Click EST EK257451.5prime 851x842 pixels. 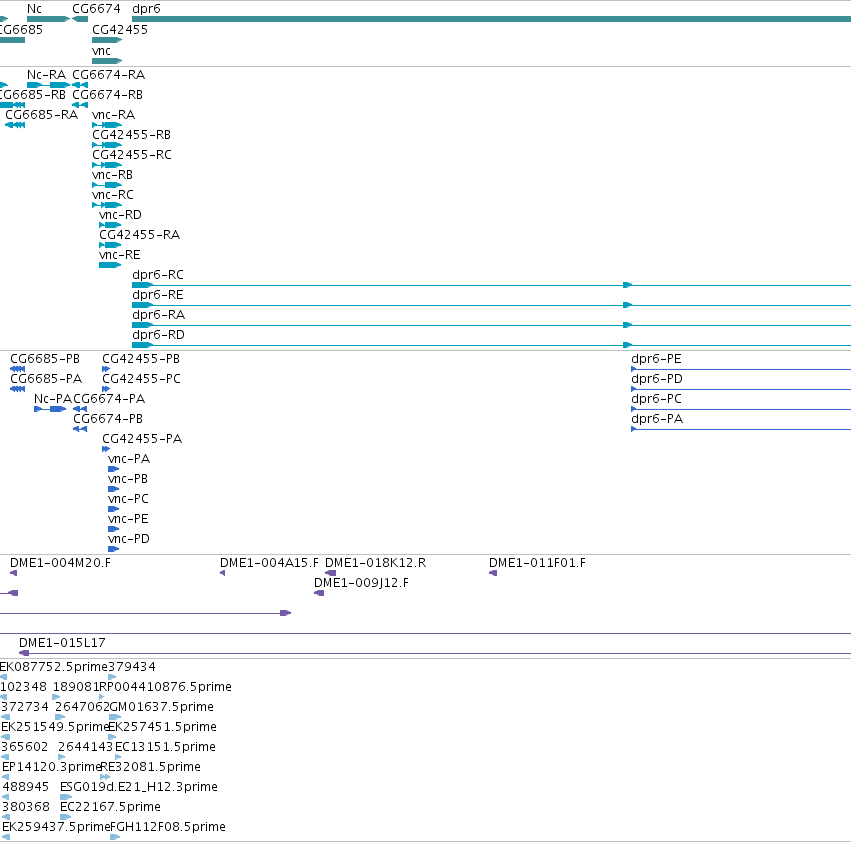162,727
